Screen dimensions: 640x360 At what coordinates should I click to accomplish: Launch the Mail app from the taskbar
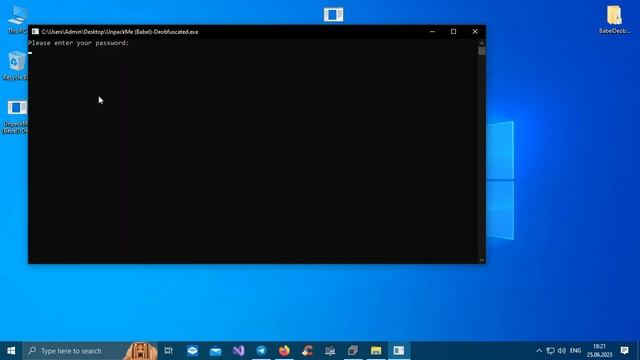tap(216, 351)
